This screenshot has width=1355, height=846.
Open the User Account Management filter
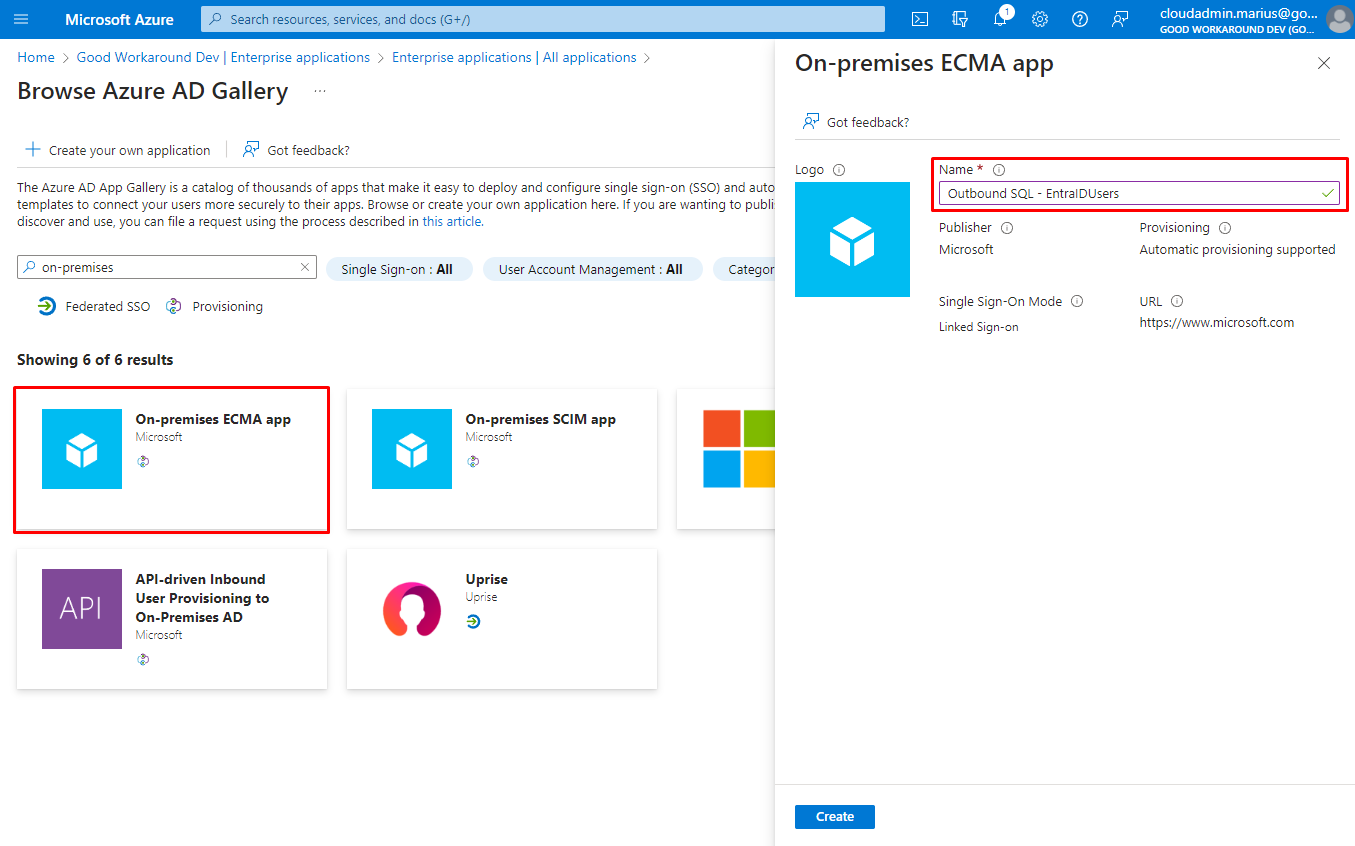click(591, 269)
